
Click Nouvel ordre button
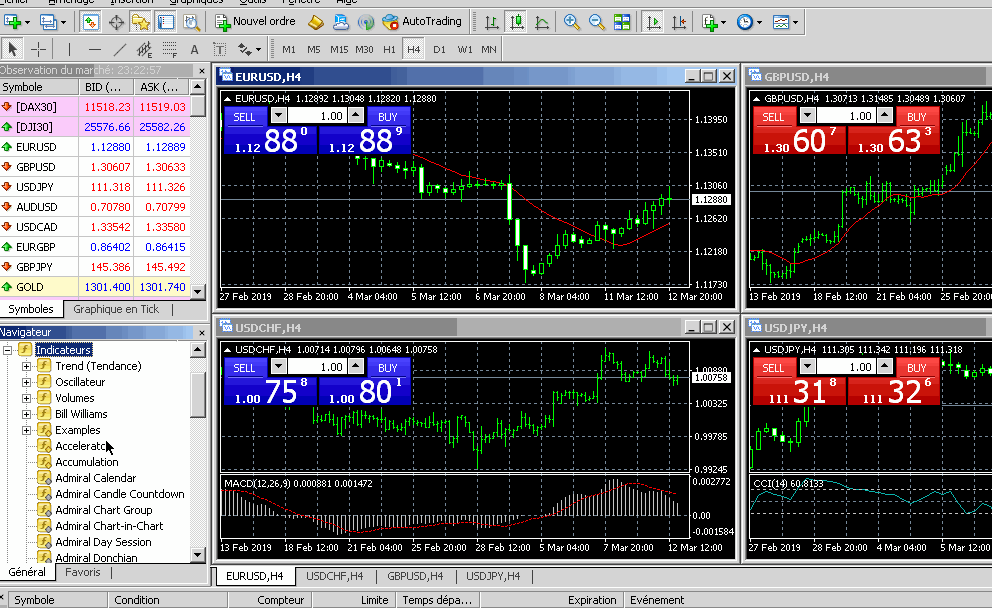click(256, 22)
